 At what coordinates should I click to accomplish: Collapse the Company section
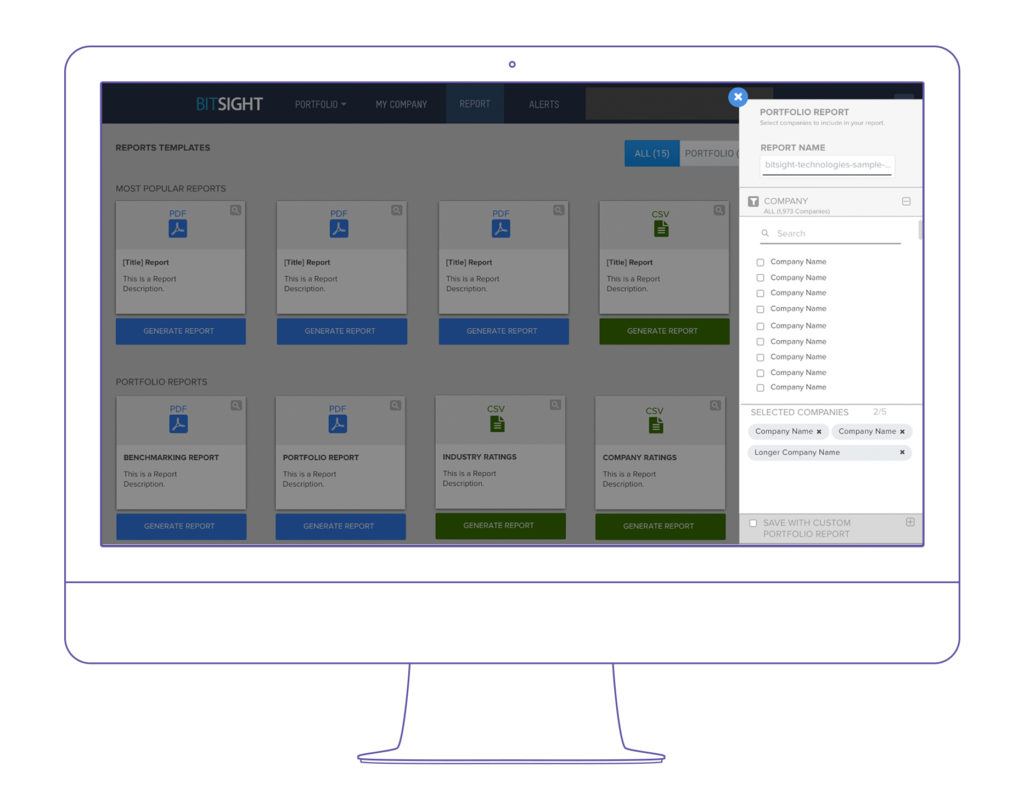point(906,201)
